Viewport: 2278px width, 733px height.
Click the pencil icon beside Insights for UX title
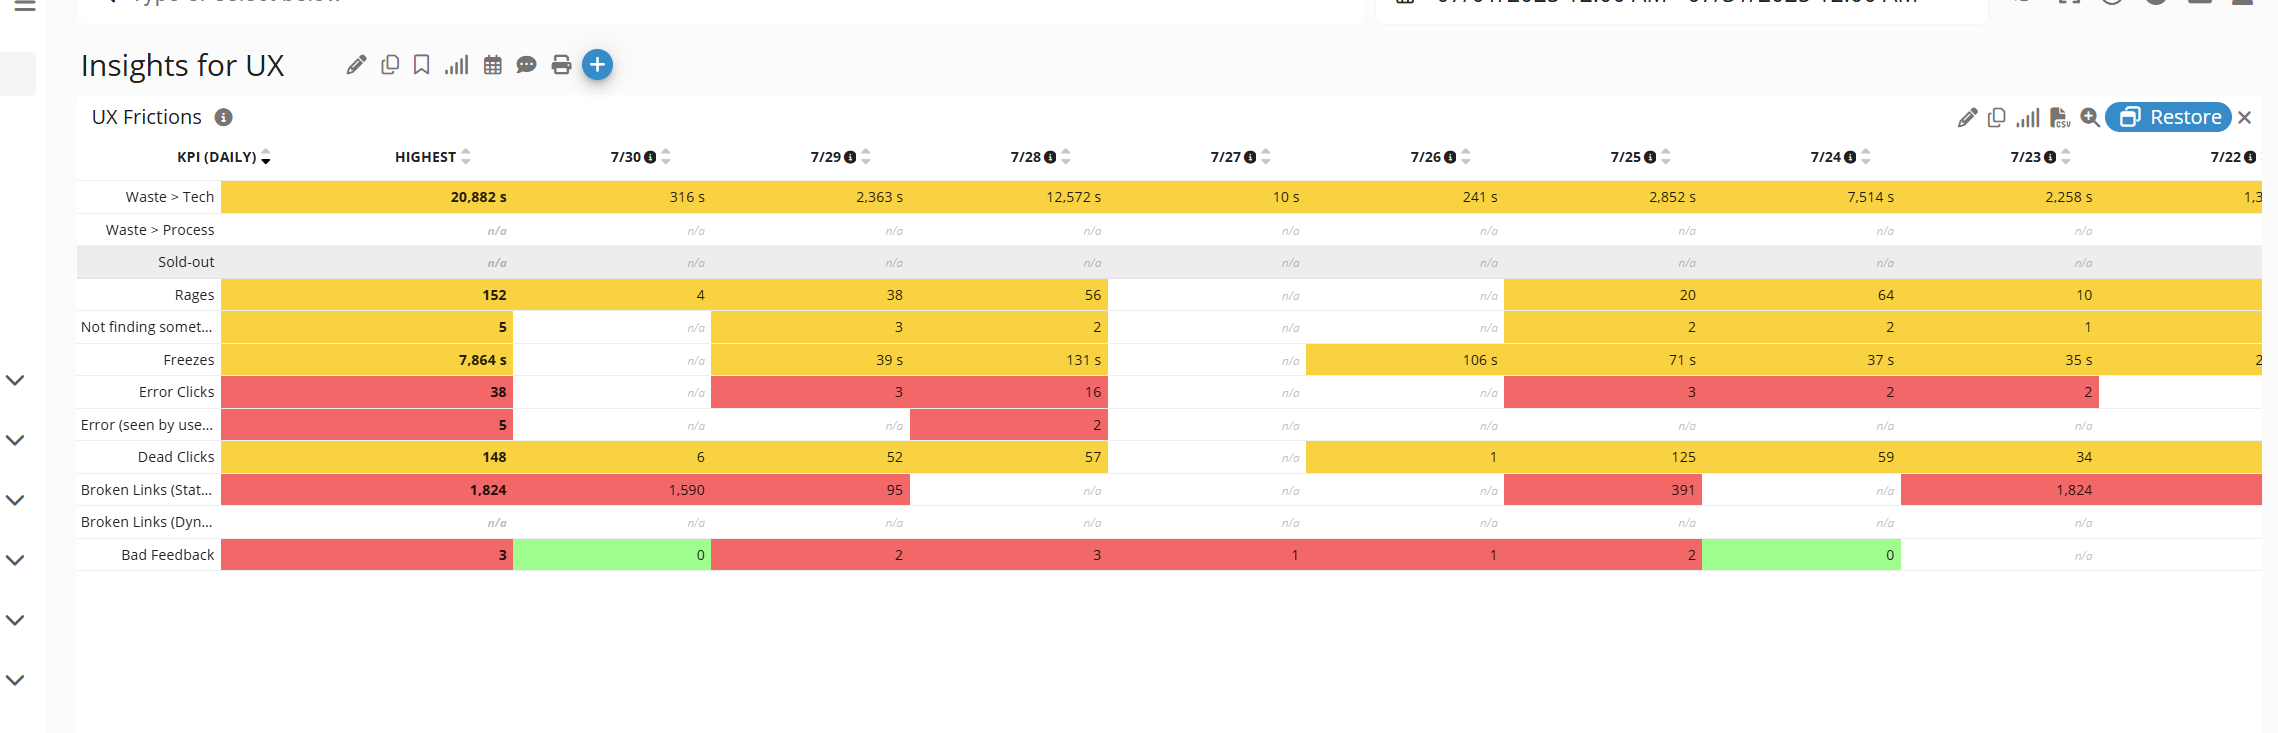[x=356, y=65]
